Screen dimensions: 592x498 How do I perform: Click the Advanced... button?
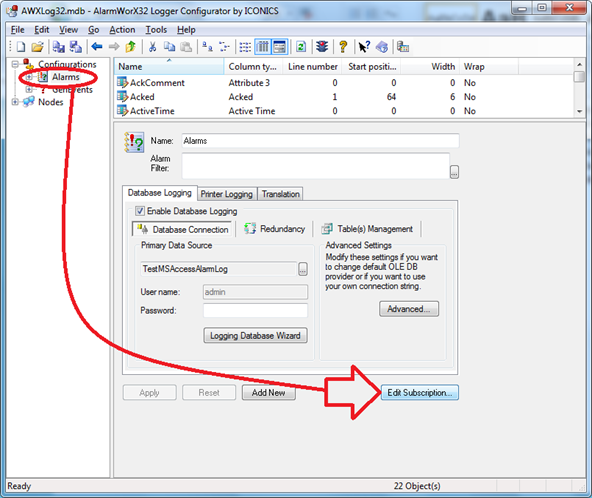tap(409, 309)
